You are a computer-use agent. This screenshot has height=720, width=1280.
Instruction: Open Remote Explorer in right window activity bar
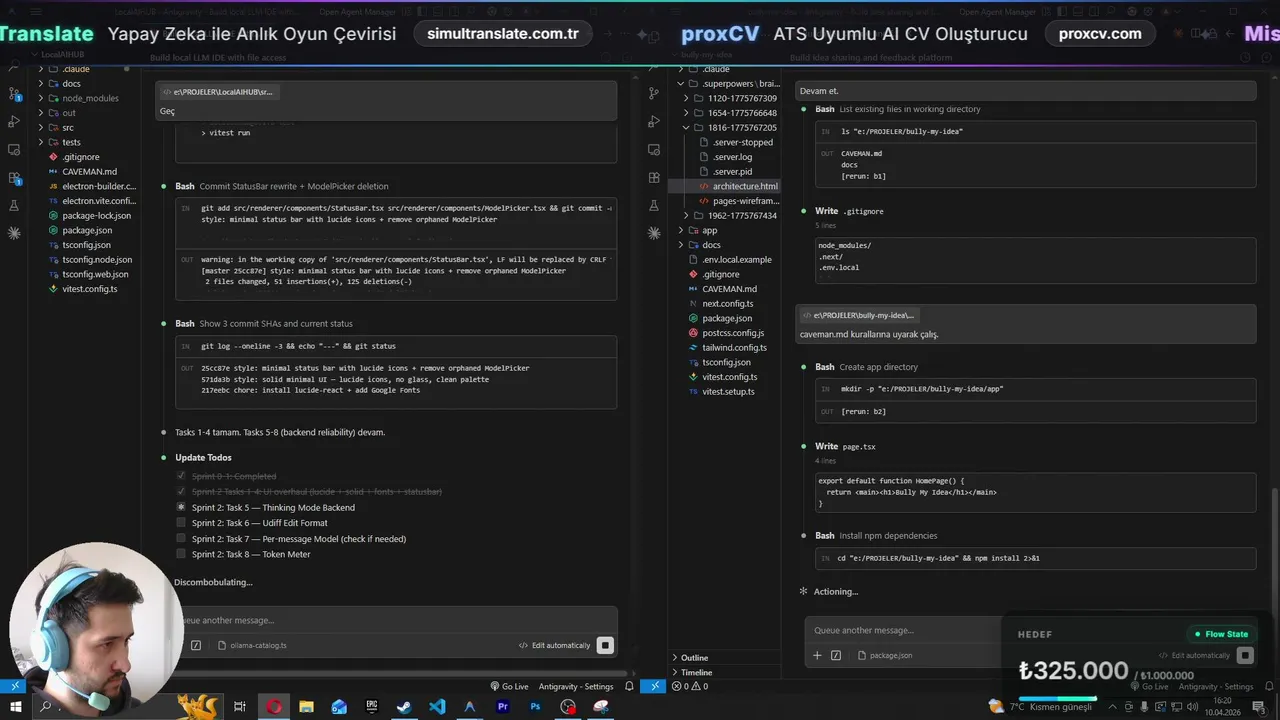pyautogui.click(x=654, y=149)
